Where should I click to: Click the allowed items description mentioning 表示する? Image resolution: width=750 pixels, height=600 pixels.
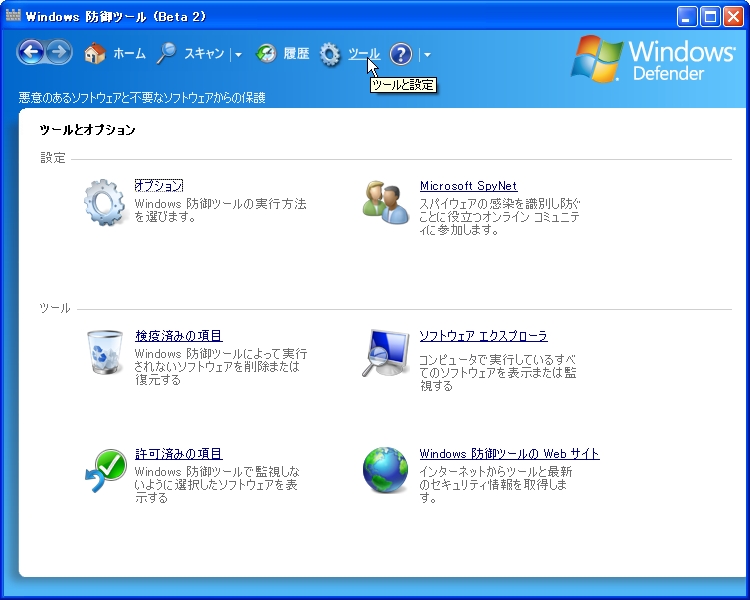[217, 484]
